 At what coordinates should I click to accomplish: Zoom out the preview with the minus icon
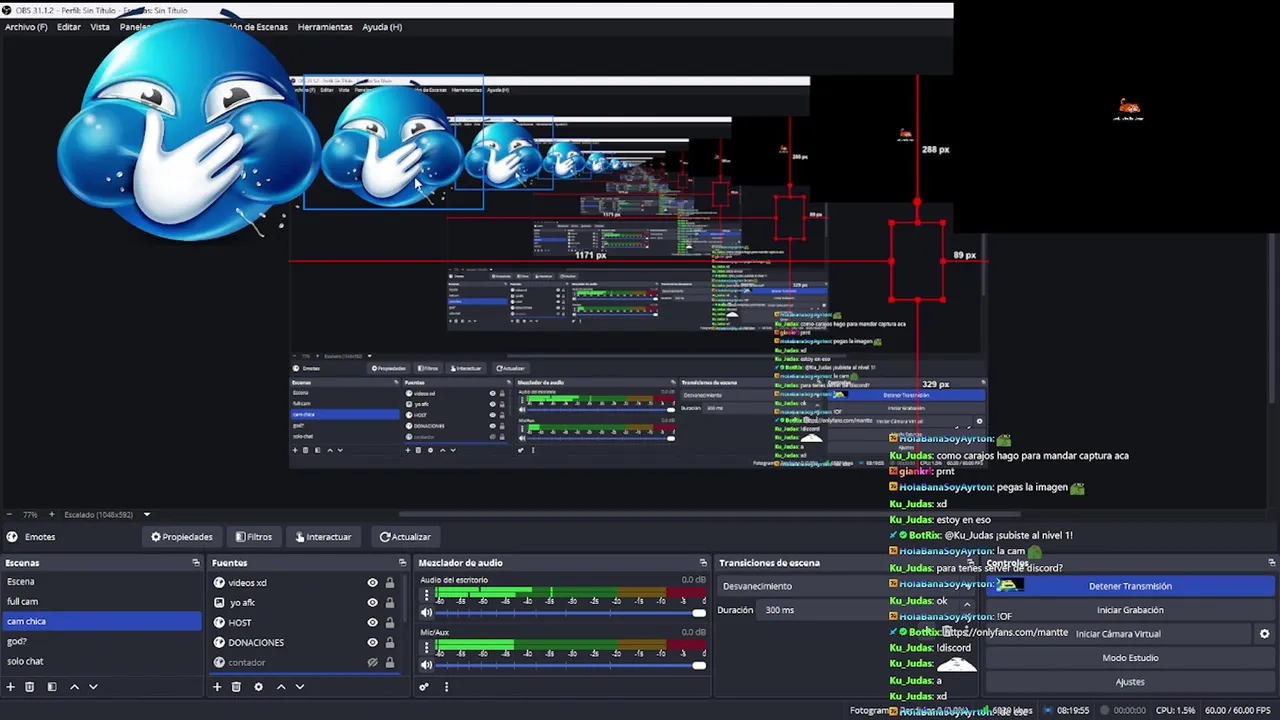11,515
